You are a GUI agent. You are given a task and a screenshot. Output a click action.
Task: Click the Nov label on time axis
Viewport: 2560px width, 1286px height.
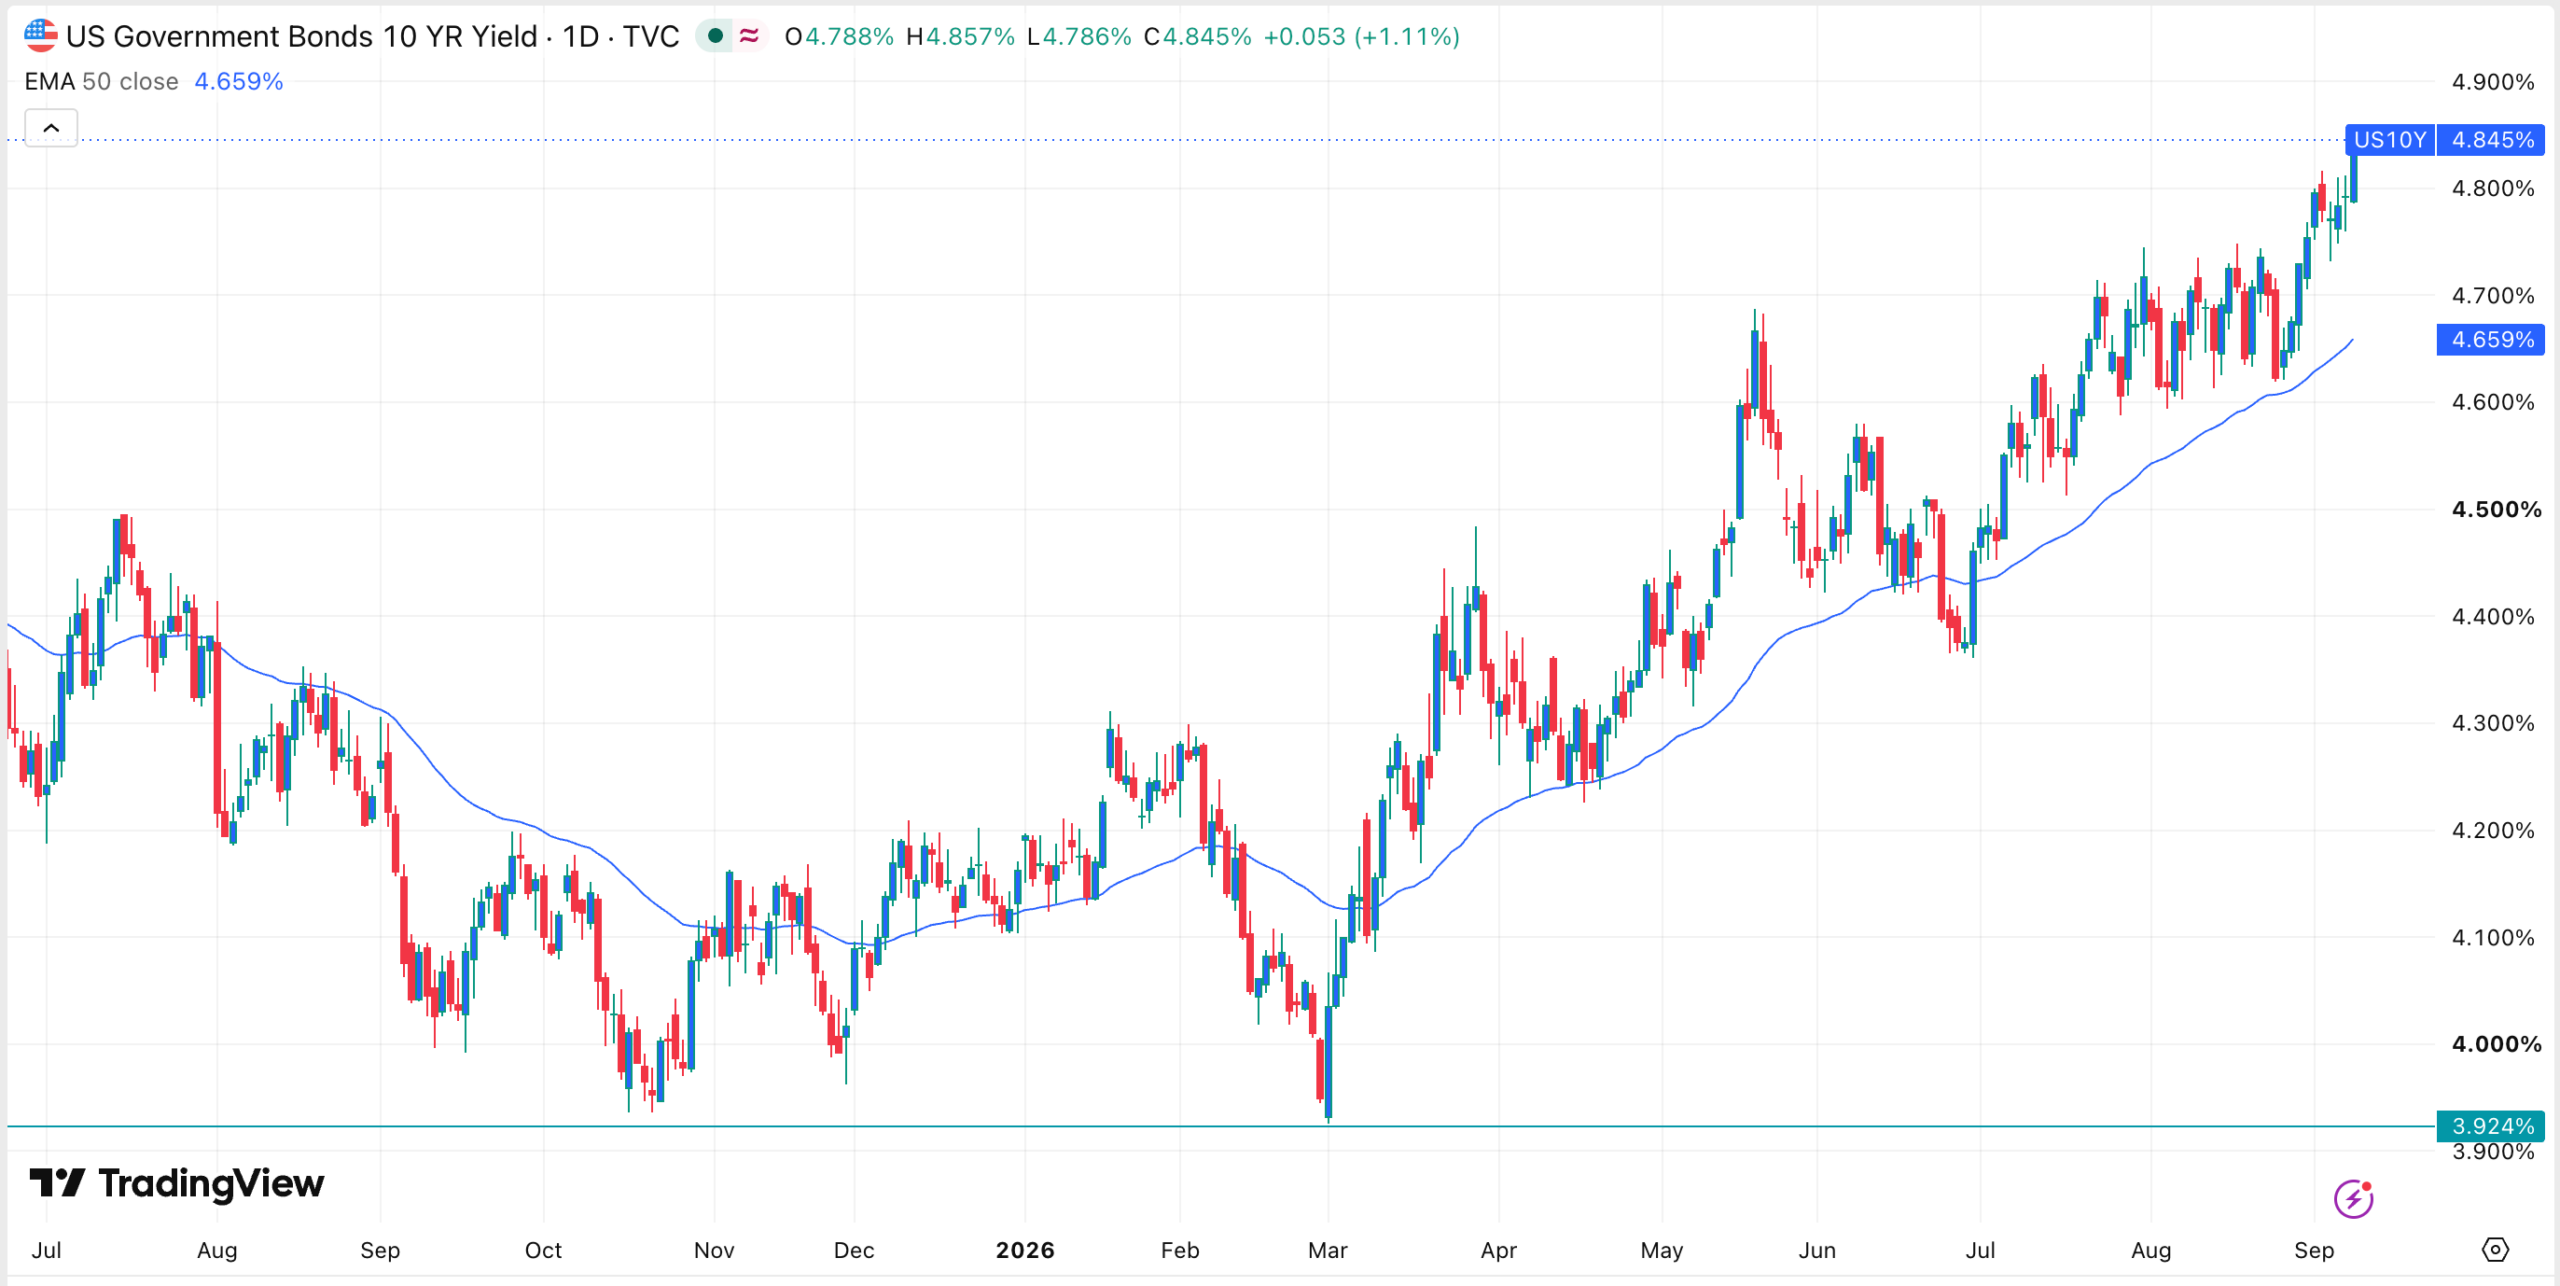(714, 1250)
